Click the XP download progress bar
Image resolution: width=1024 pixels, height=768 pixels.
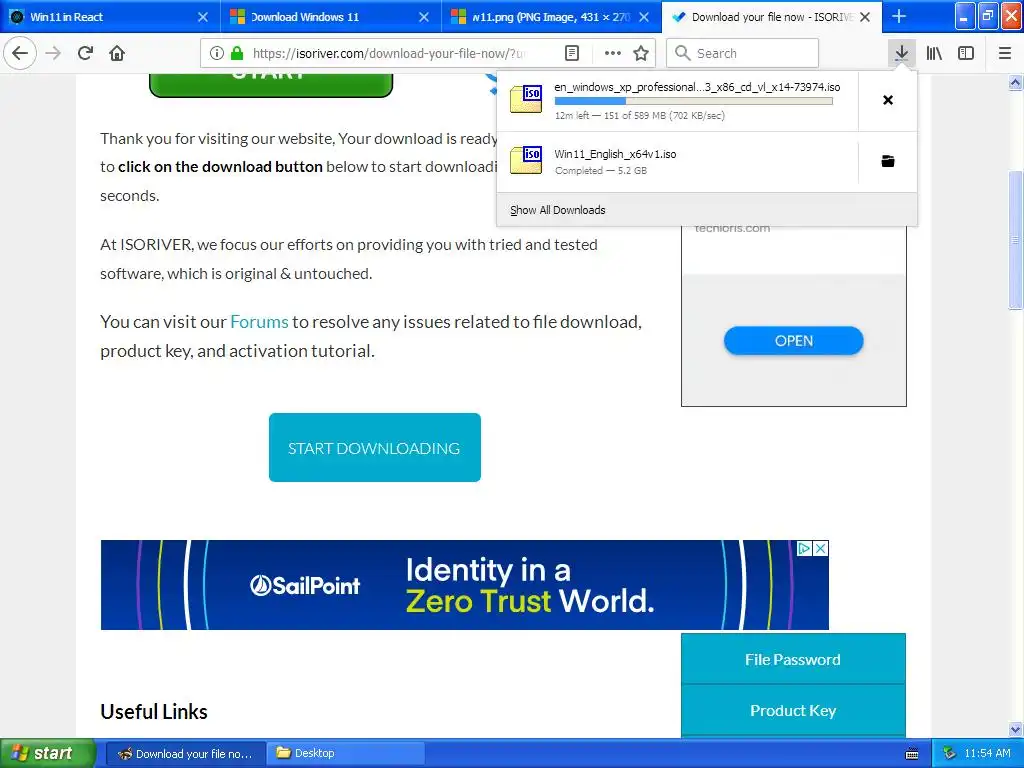pyautogui.click(x=694, y=101)
